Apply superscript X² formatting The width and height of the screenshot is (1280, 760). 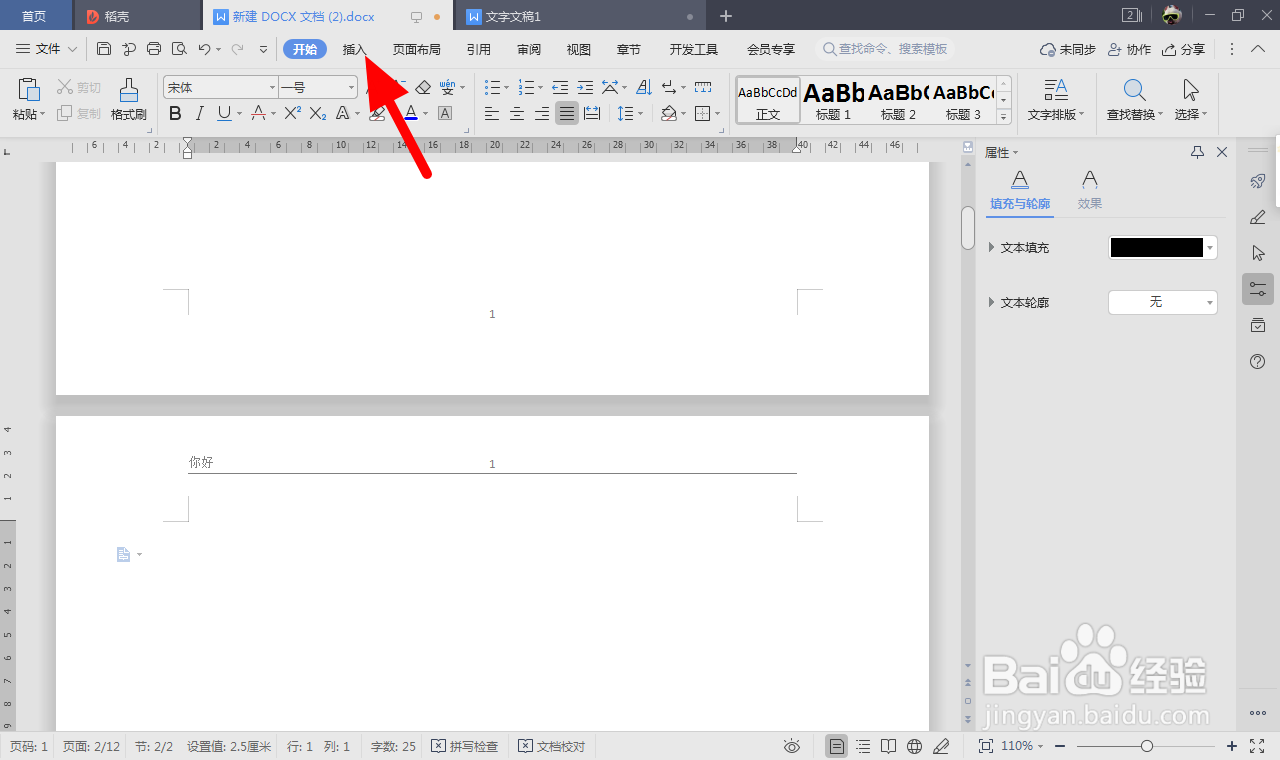click(x=292, y=114)
